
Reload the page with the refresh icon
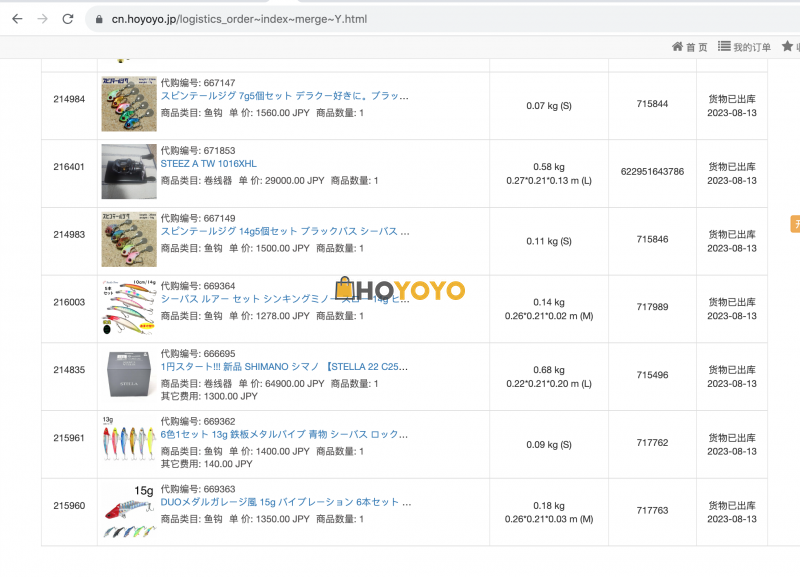[67, 19]
